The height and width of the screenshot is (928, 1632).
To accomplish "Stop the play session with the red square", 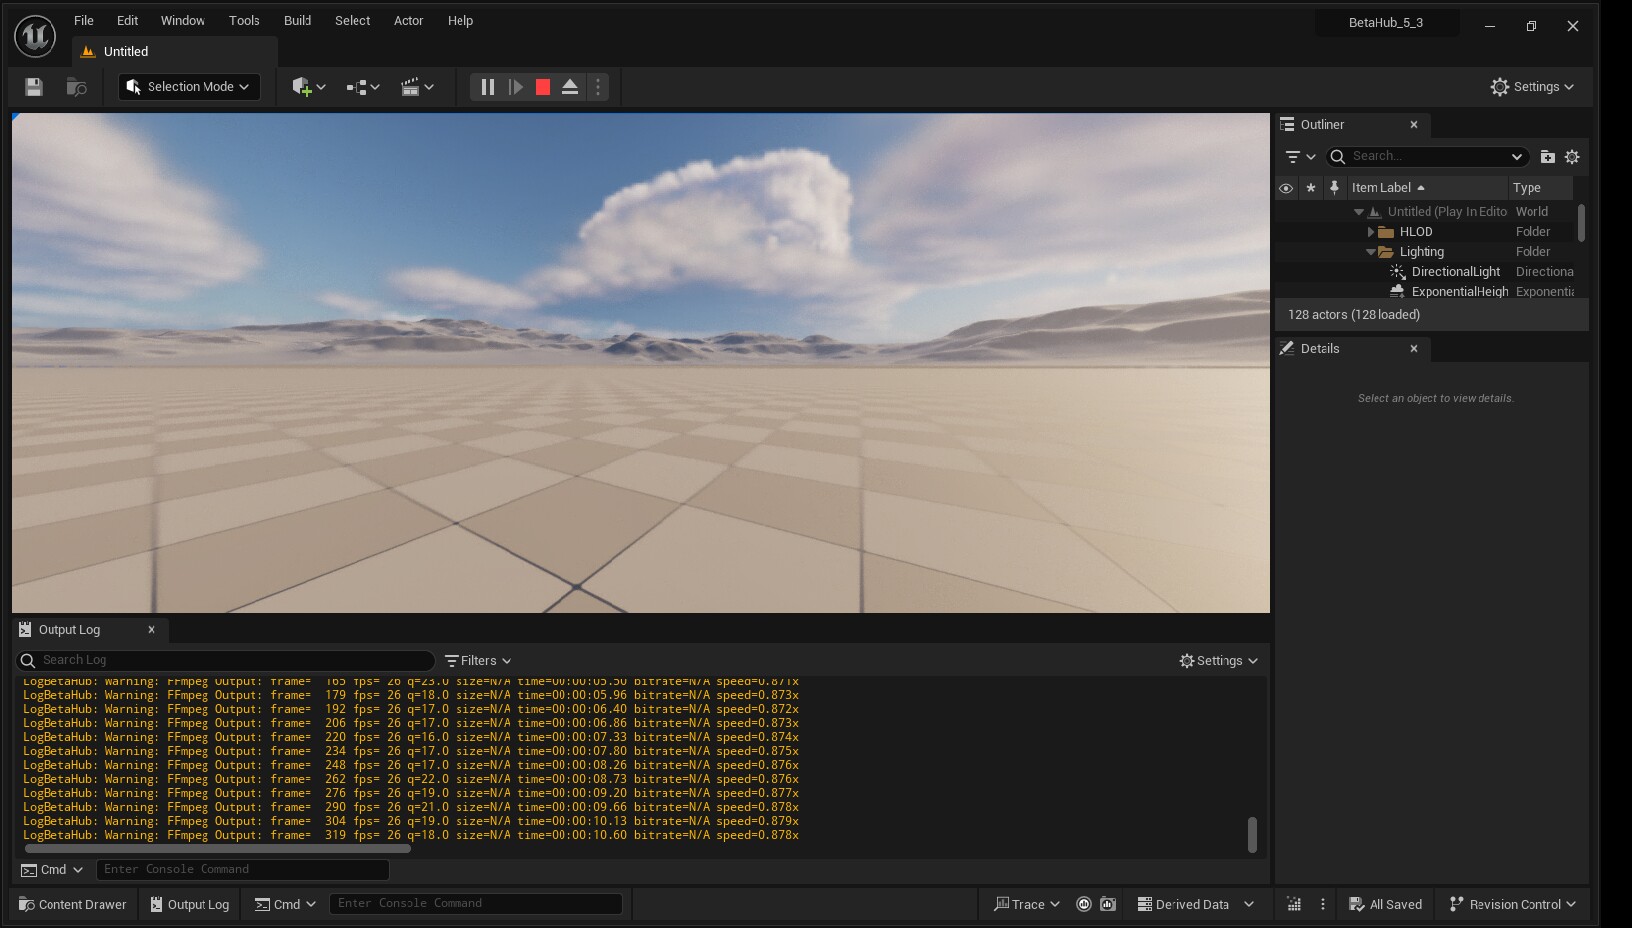I will (x=543, y=87).
